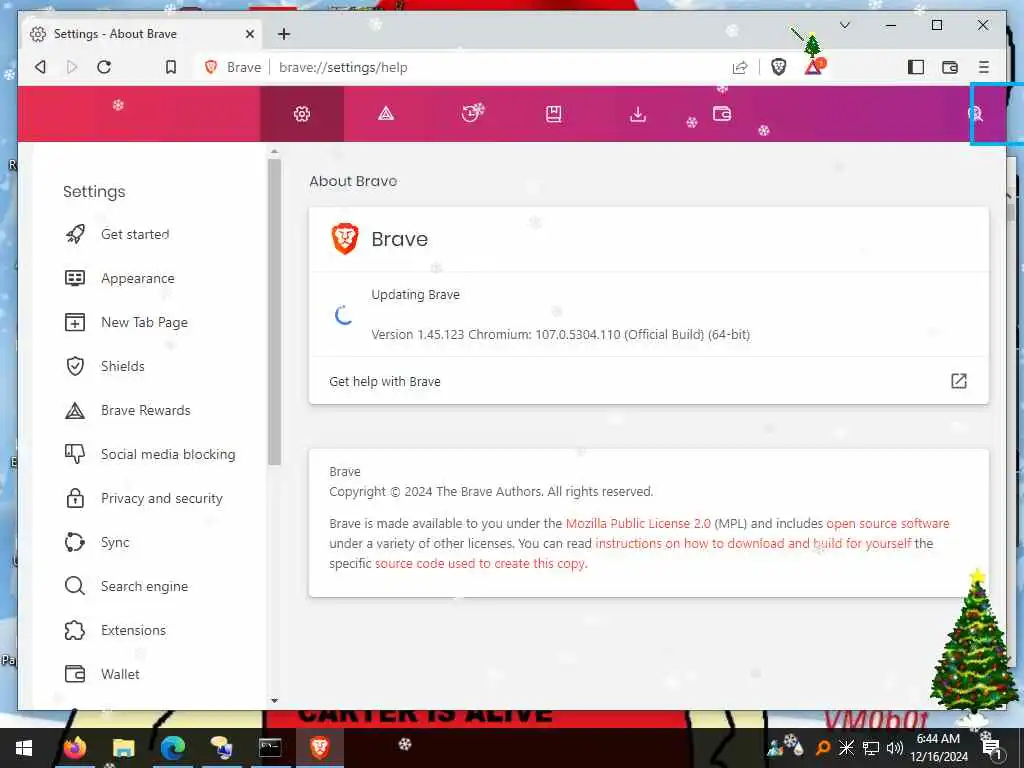Click the forward navigation arrow
The width and height of the screenshot is (1024, 768).
click(x=72, y=67)
